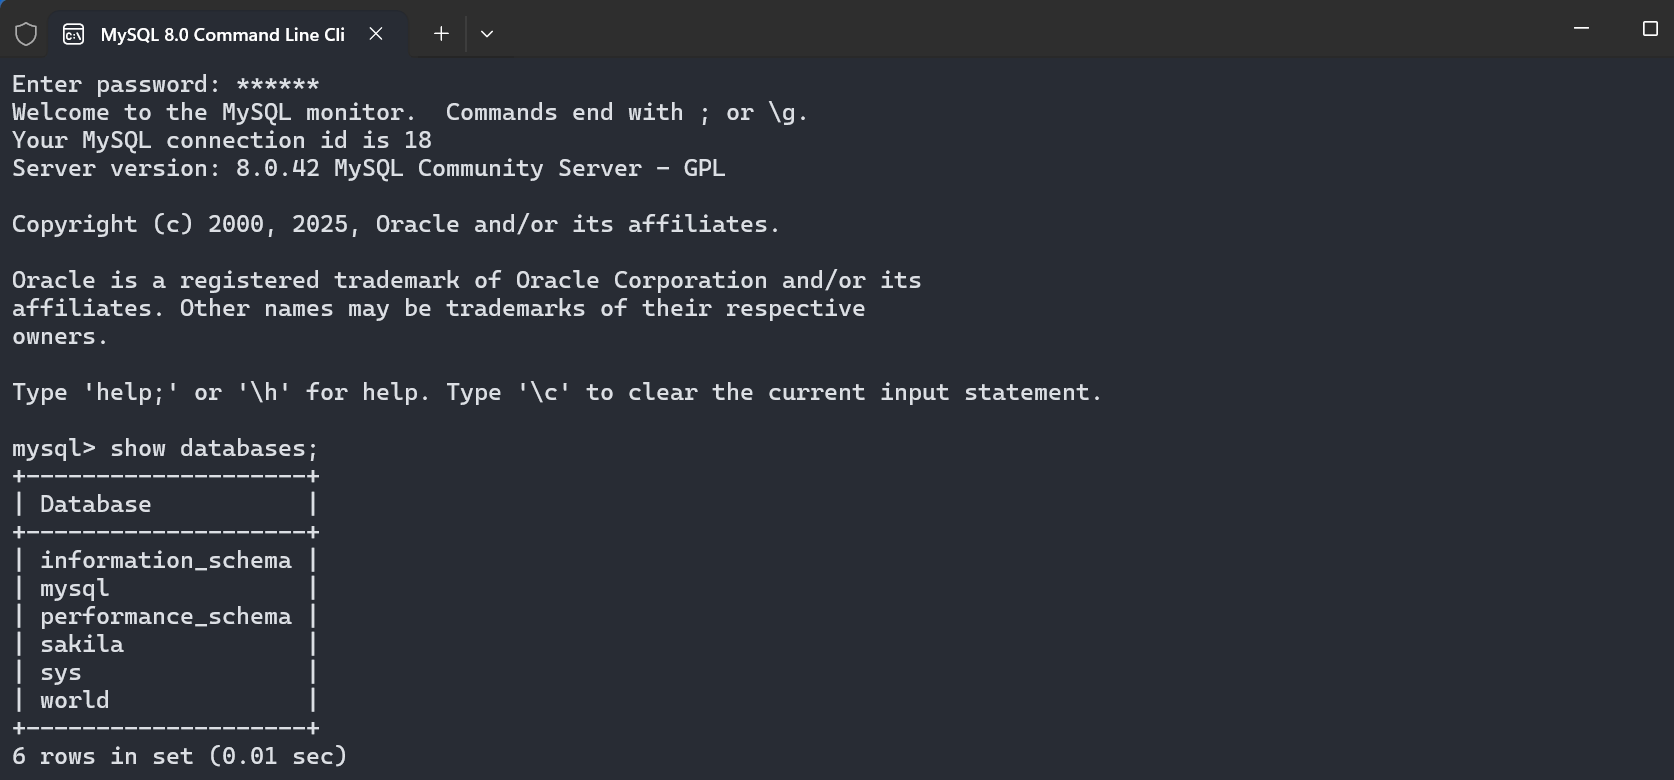Select the MySQL 8.0 Command Line Client tab

(222, 34)
